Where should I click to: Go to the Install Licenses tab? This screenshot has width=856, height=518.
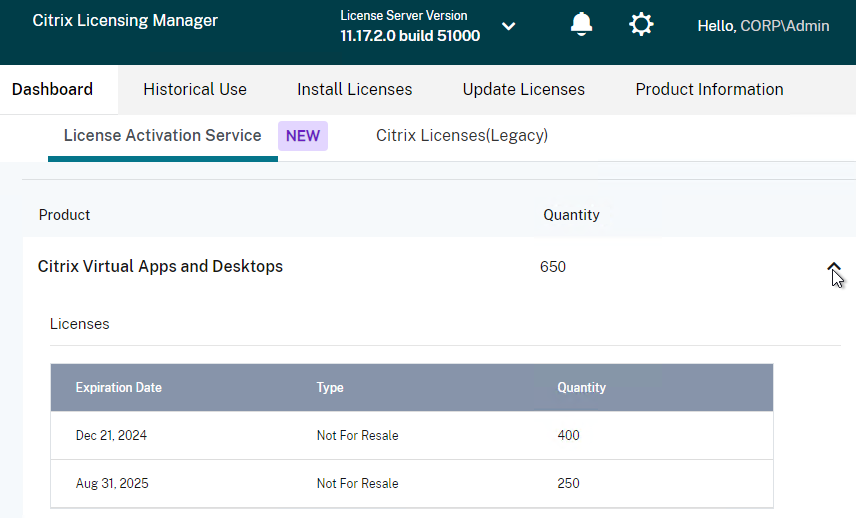pyautogui.click(x=354, y=90)
